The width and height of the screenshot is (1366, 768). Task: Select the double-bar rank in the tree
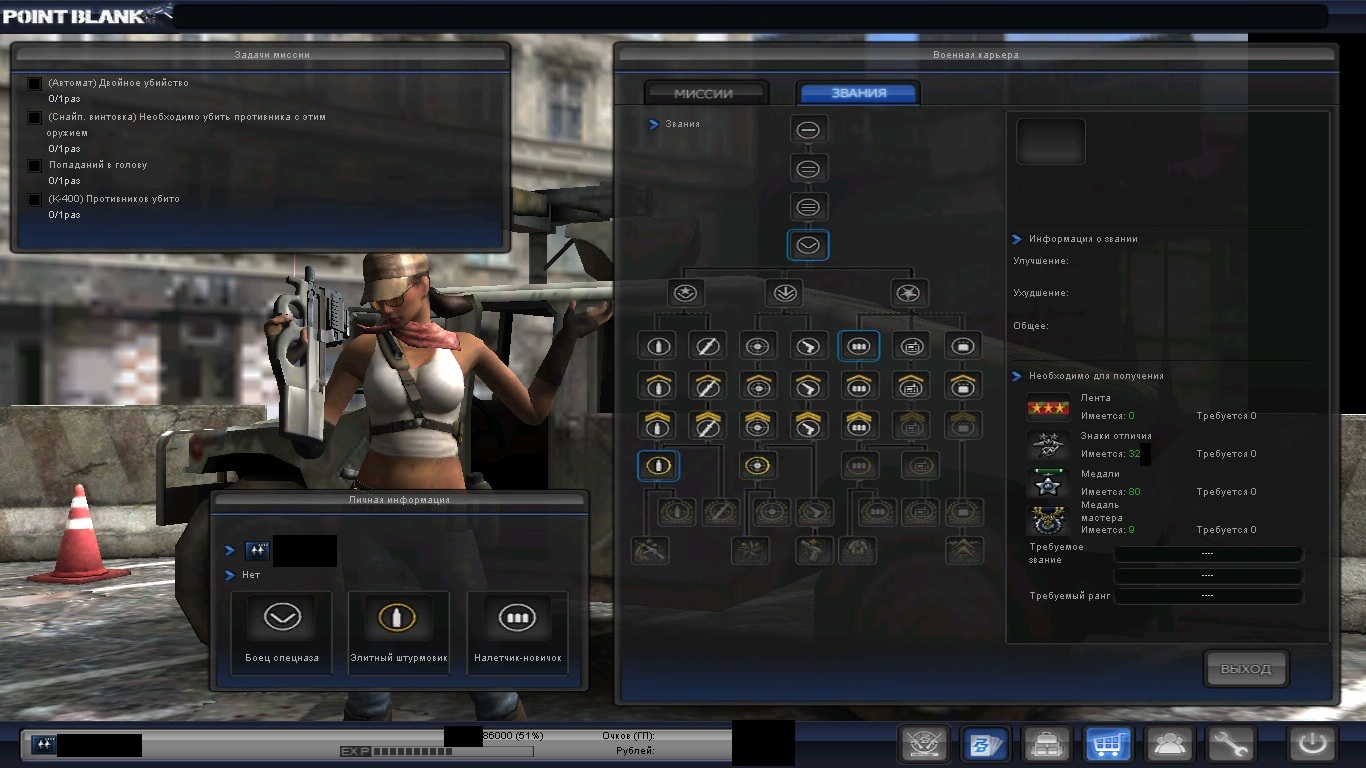click(x=808, y=169)
